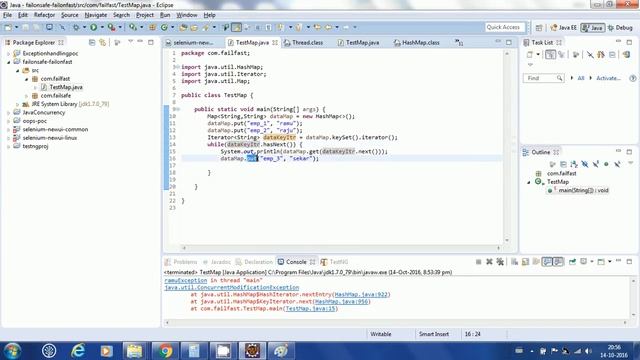640x360 pixels.
Task: Switch to the HashMap.class editor tab
Action: click(x=416, y=42)
